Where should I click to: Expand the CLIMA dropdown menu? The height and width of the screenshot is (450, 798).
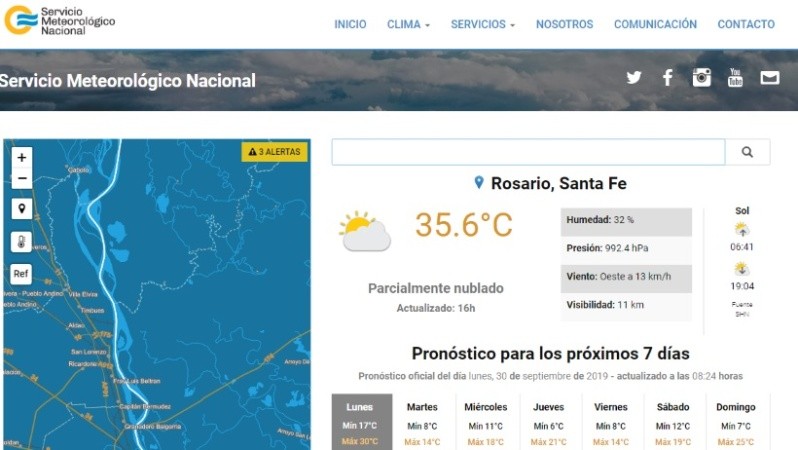coord(408,24)
